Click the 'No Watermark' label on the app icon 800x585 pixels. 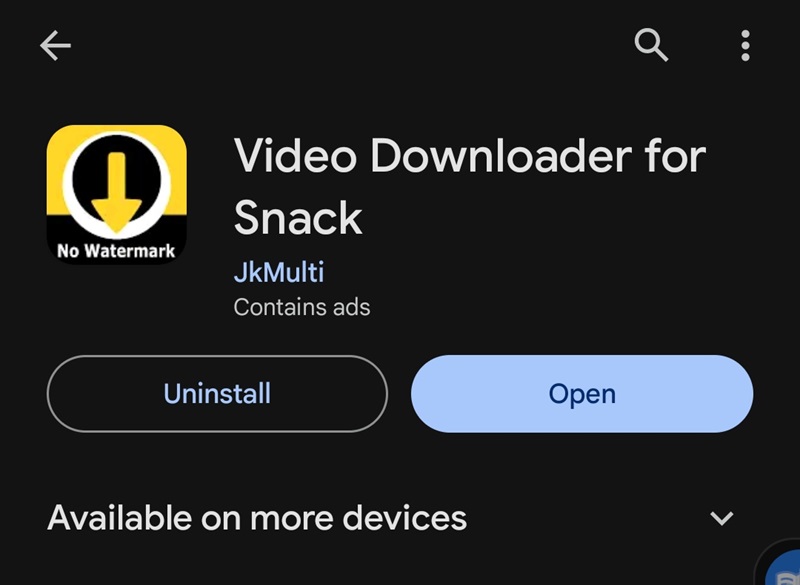(116, 251)
